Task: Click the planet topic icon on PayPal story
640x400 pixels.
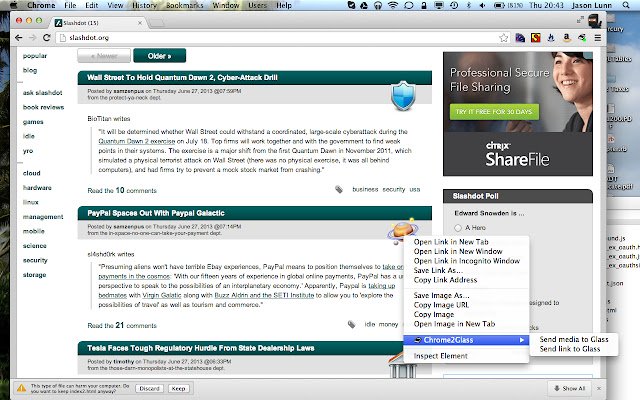Action: [402, 230]
